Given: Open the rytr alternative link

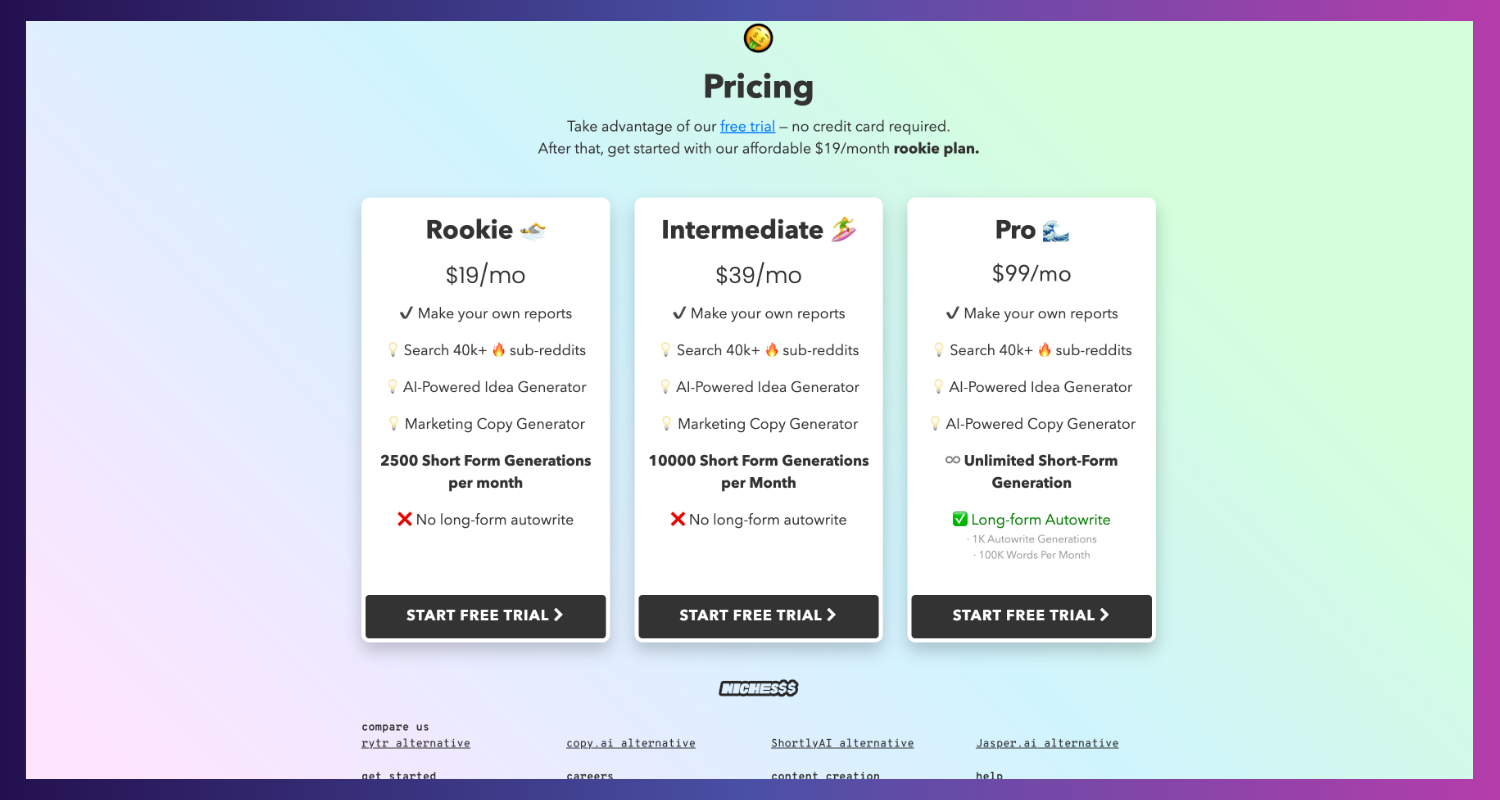Looking at the screenshot, I should click(416, 743).
